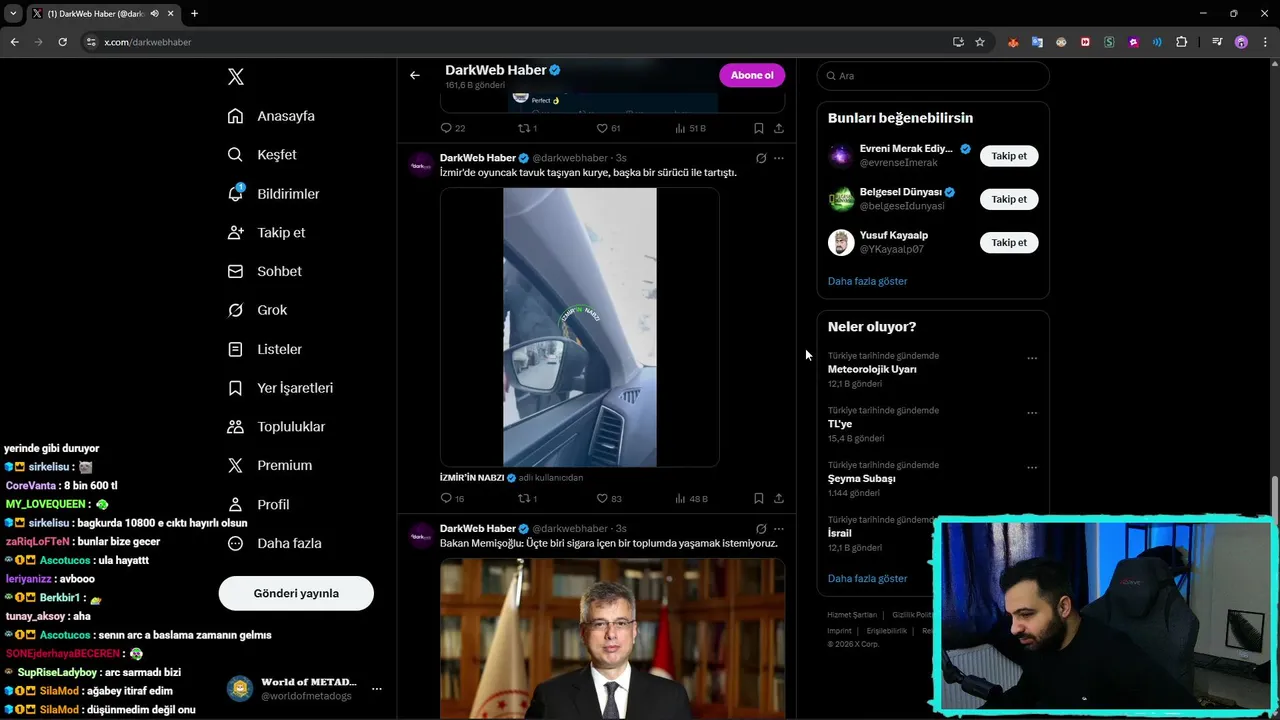The height and width of the screenshot is (720, 1280).
Task: Ask Grok about İzmir kurye tweet
Action: click(x=761, y=158)
